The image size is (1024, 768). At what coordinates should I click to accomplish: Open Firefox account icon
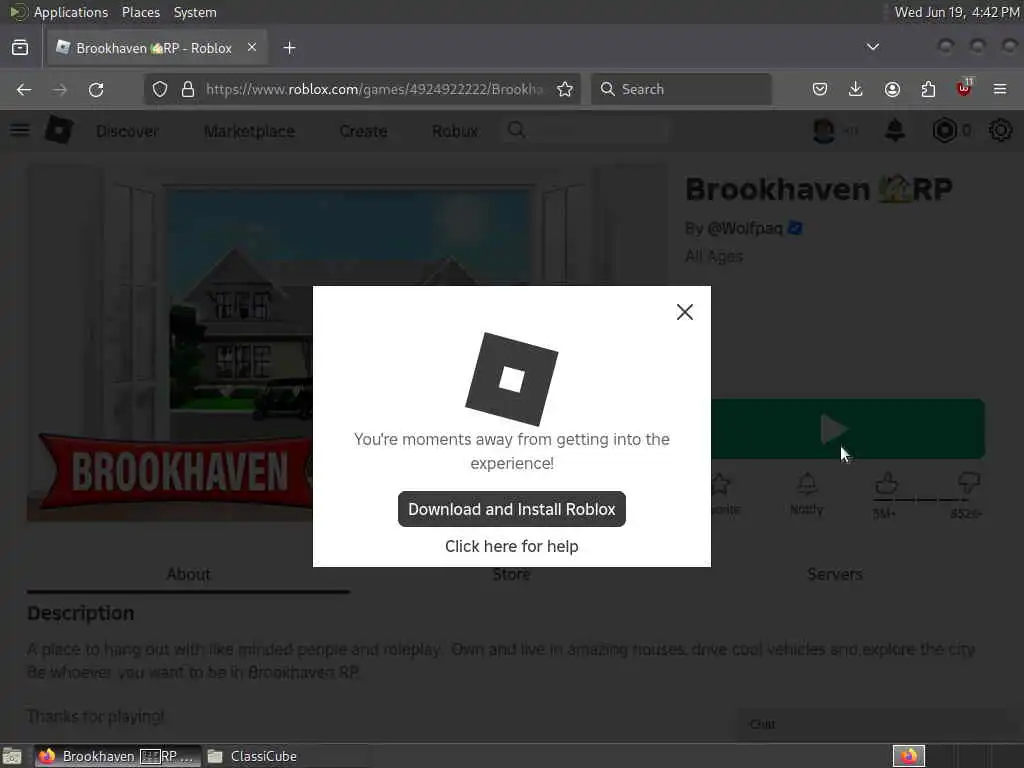coord(892,89)
